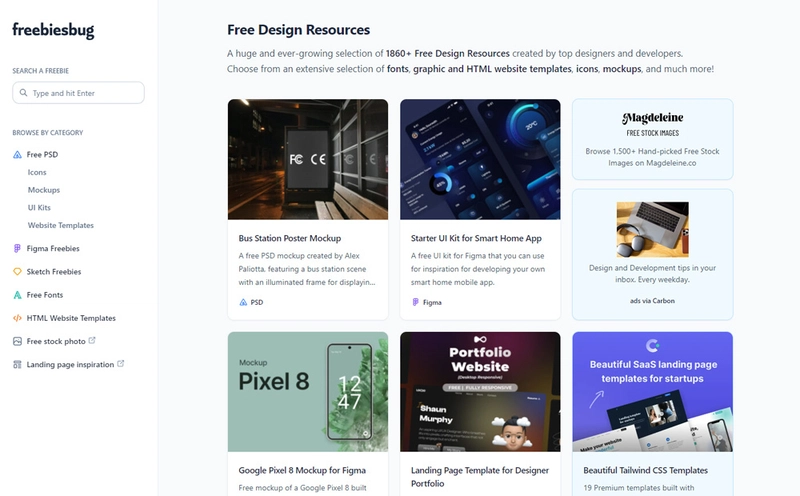Click the Free Fonts icon
Viewport: 800px width, 496px height.
coord(17,295)
